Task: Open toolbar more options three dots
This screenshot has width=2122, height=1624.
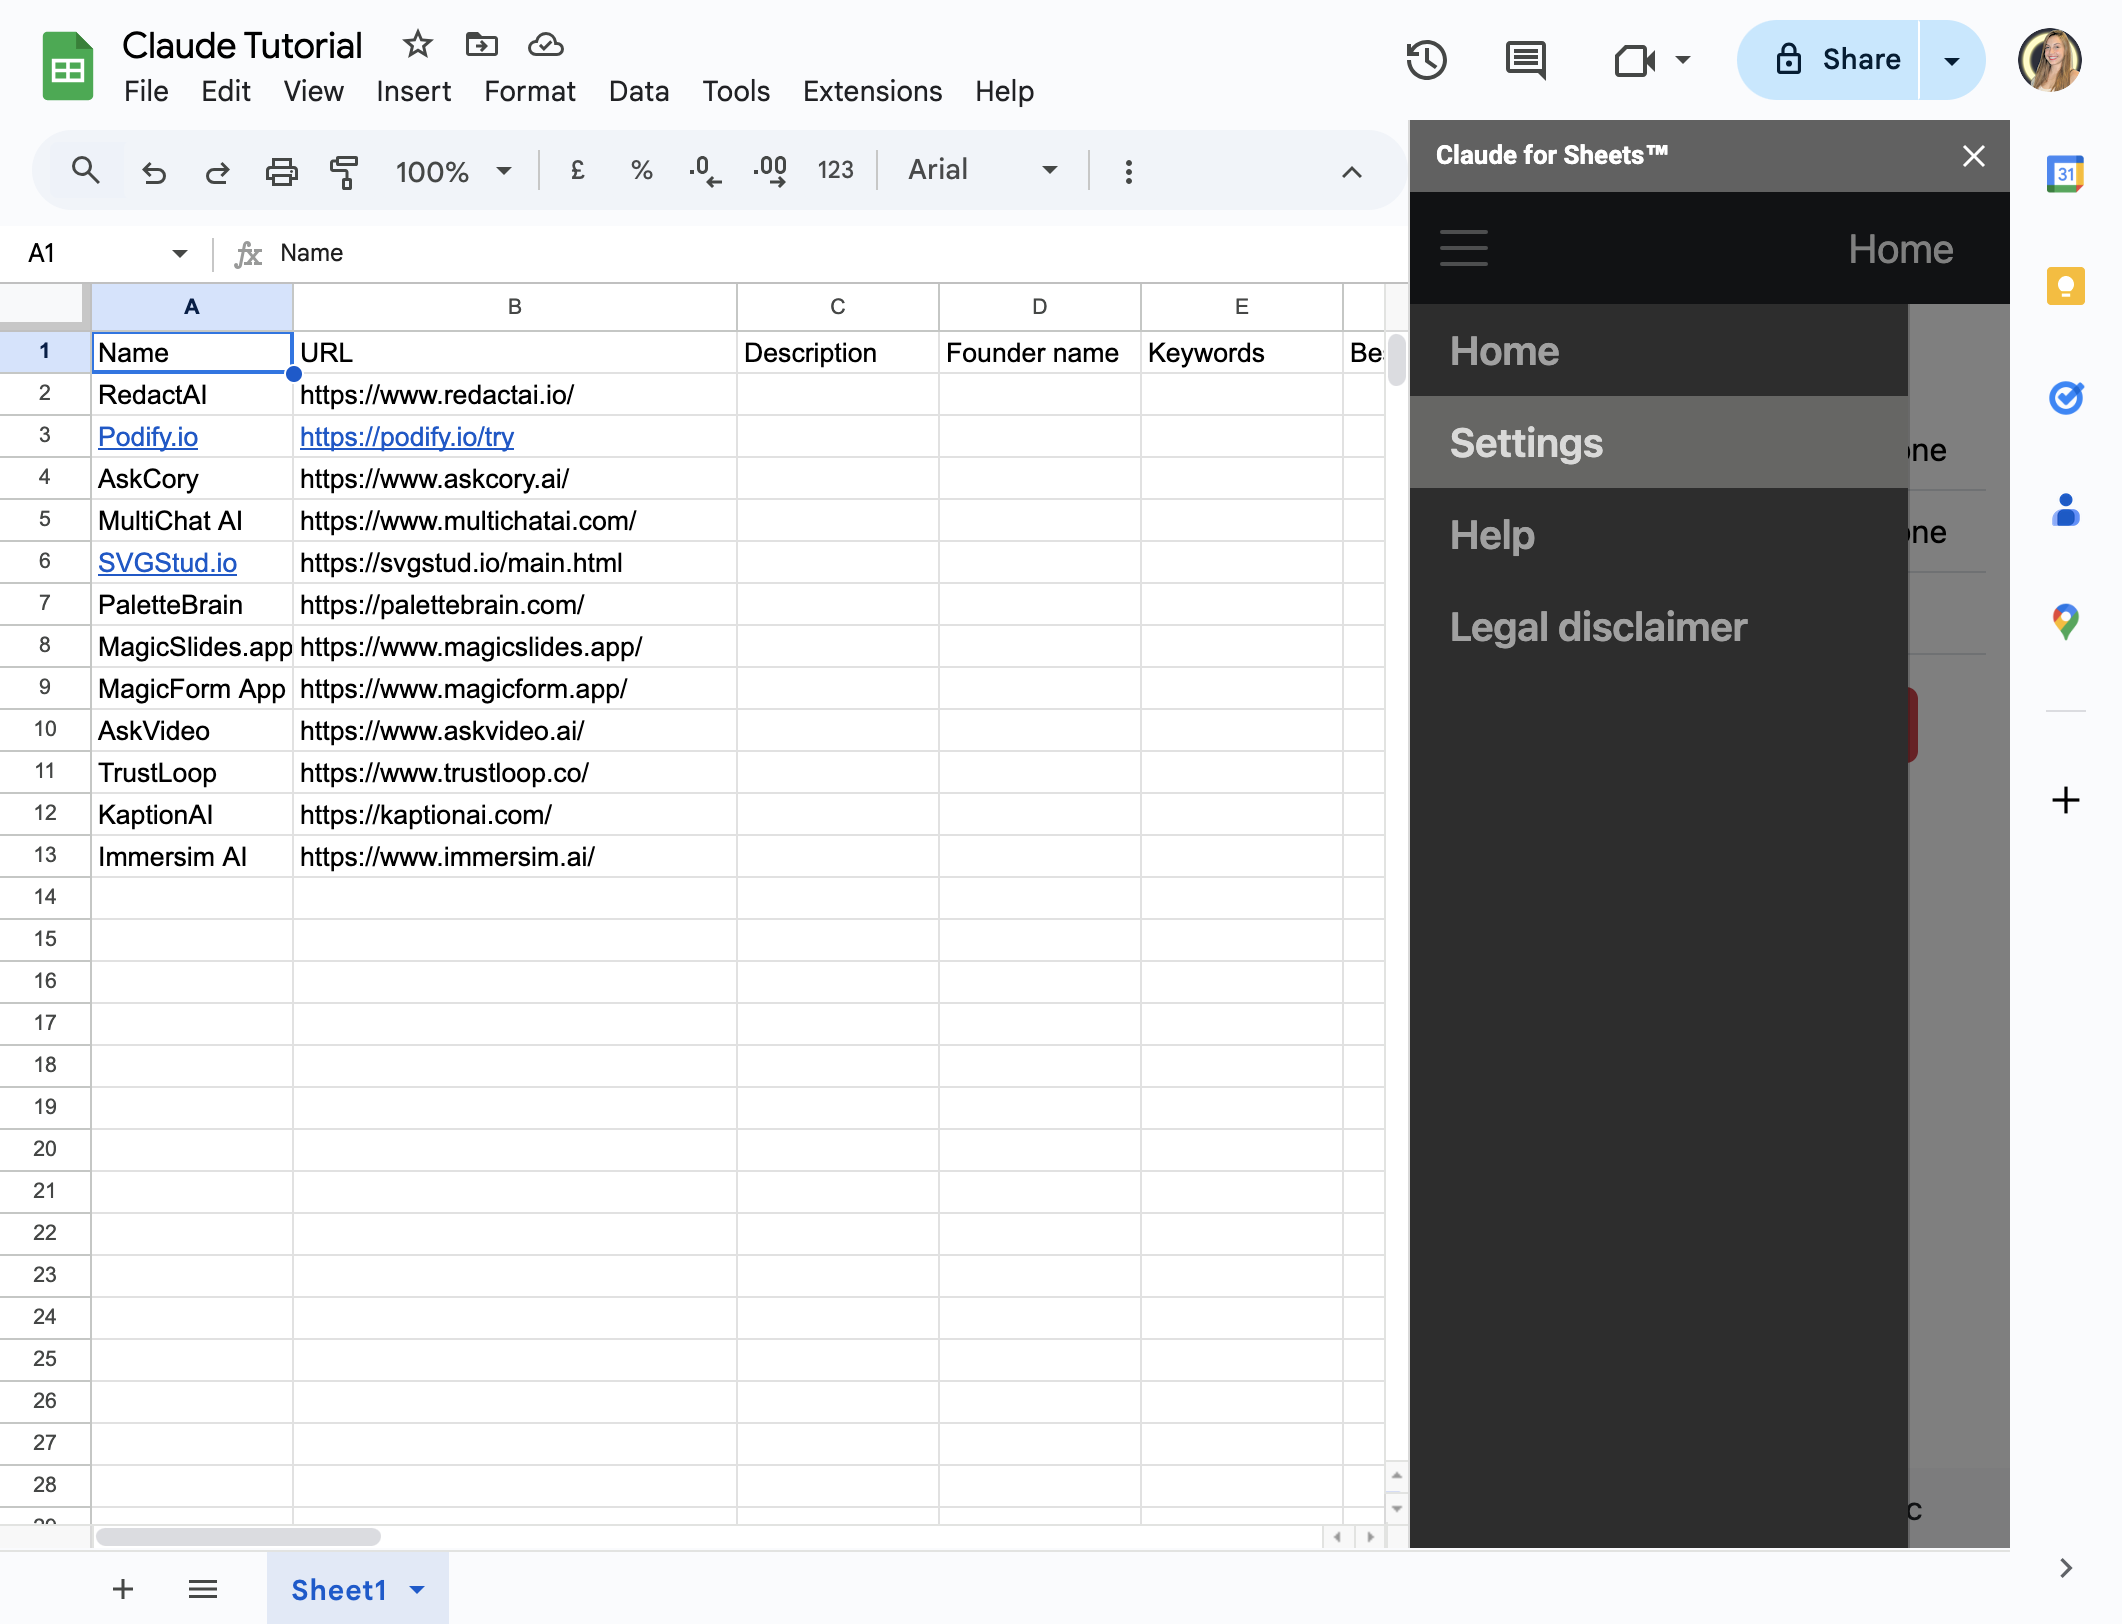Action: coord(1129,172)
